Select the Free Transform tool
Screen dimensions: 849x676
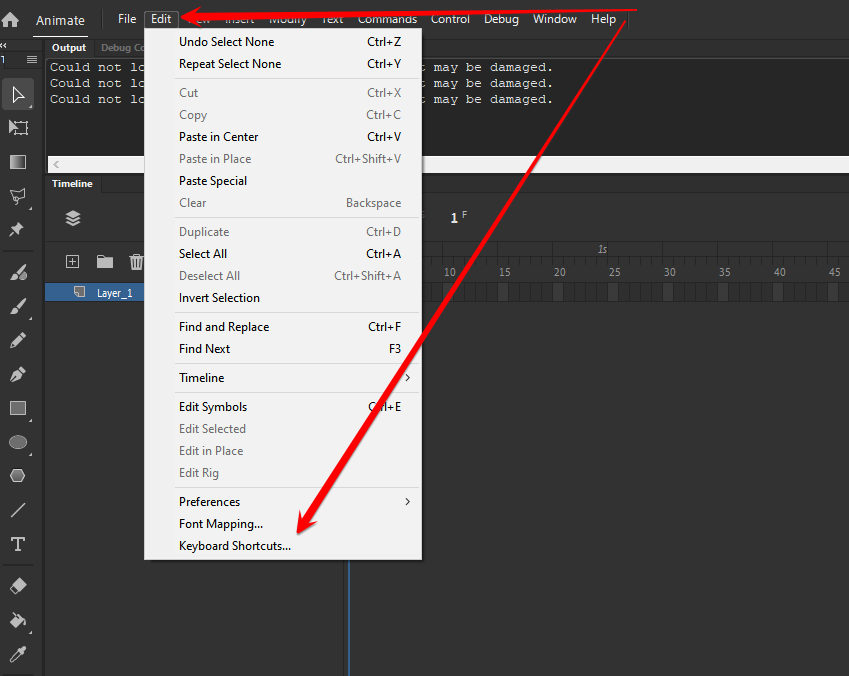pyautogui.click(x=18, y=128)
